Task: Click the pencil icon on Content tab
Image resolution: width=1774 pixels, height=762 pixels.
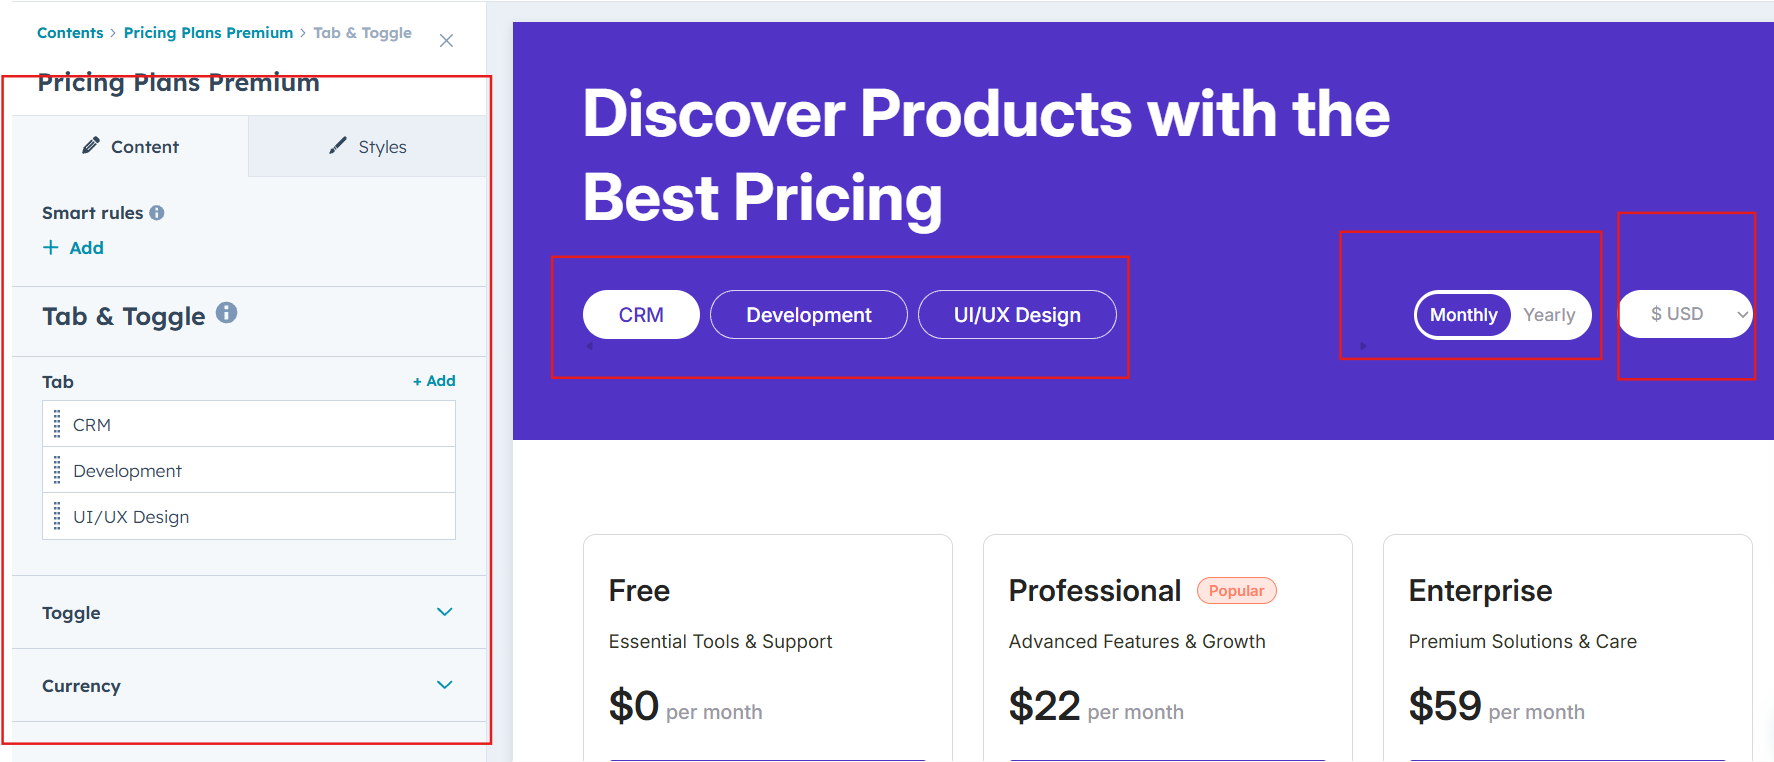Action: pyautogui.click(x=91, y=145)
